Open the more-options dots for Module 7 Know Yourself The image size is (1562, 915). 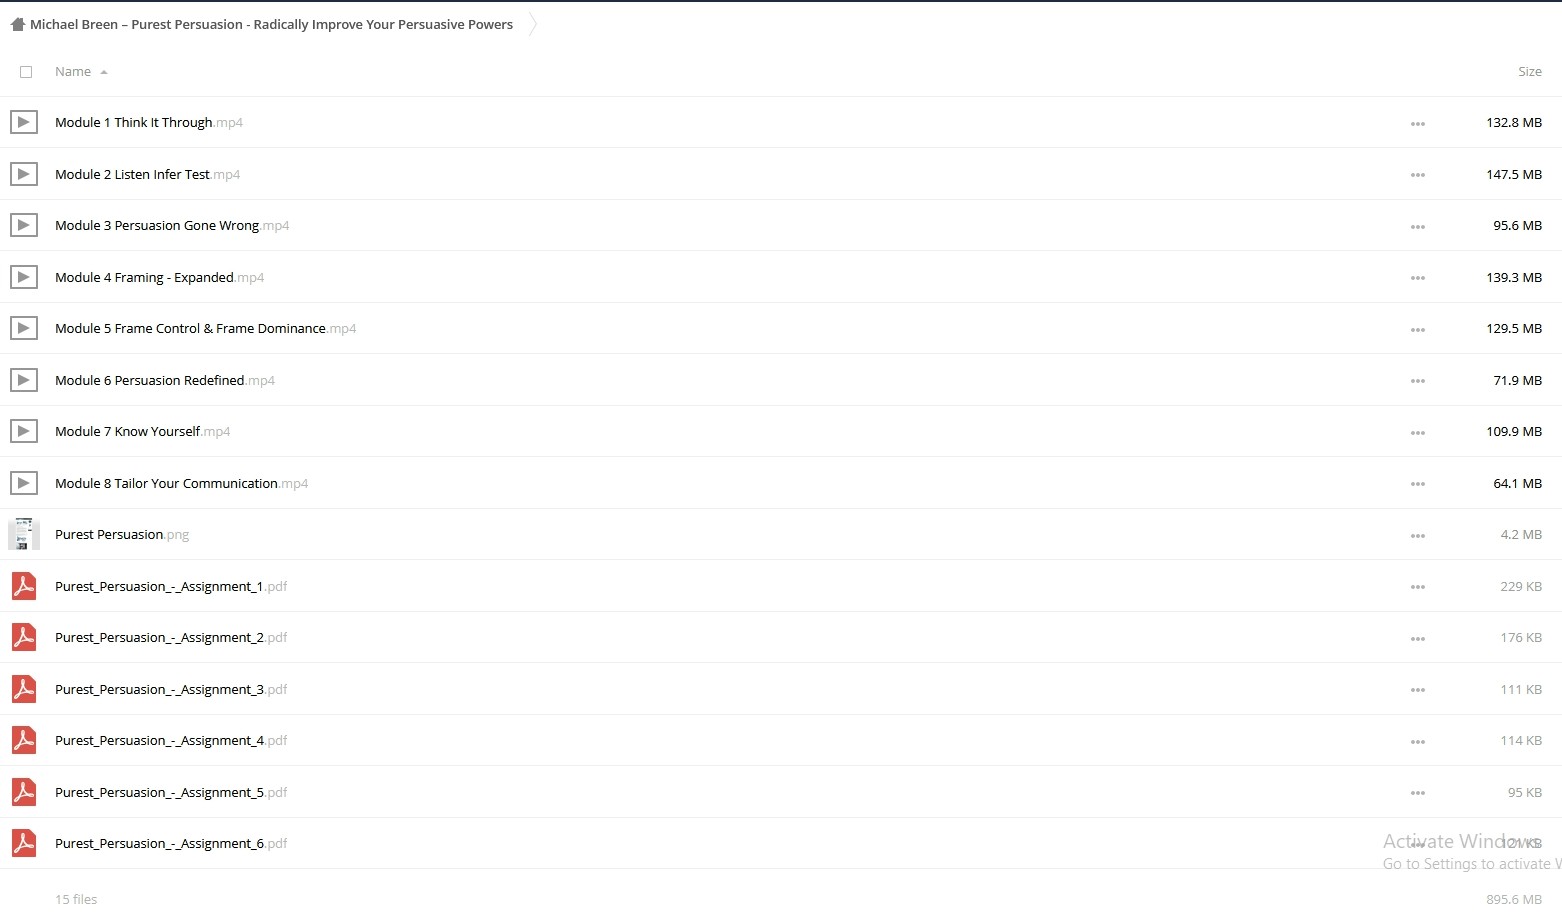click(1418, 433)
